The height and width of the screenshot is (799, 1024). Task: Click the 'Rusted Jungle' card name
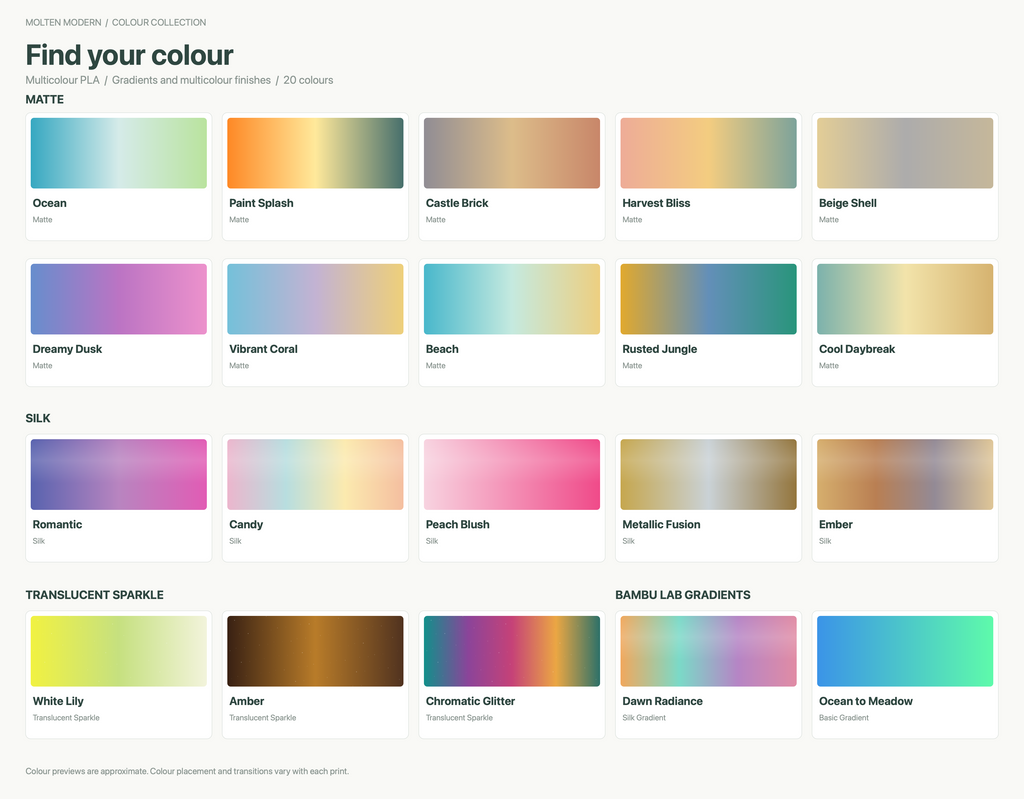[660, 350]
